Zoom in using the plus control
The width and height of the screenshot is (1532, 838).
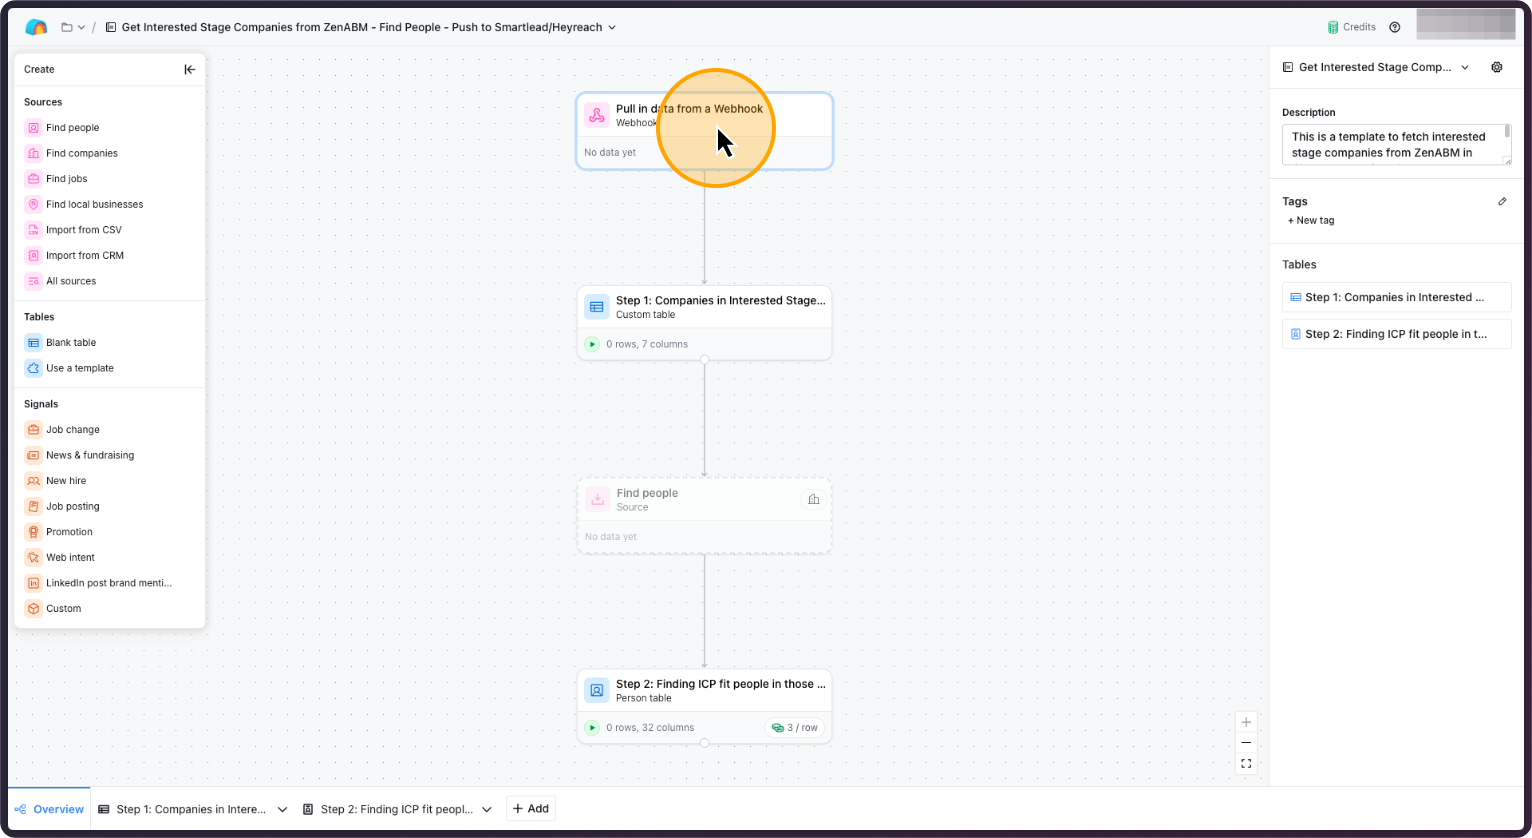click(1246, 721)
